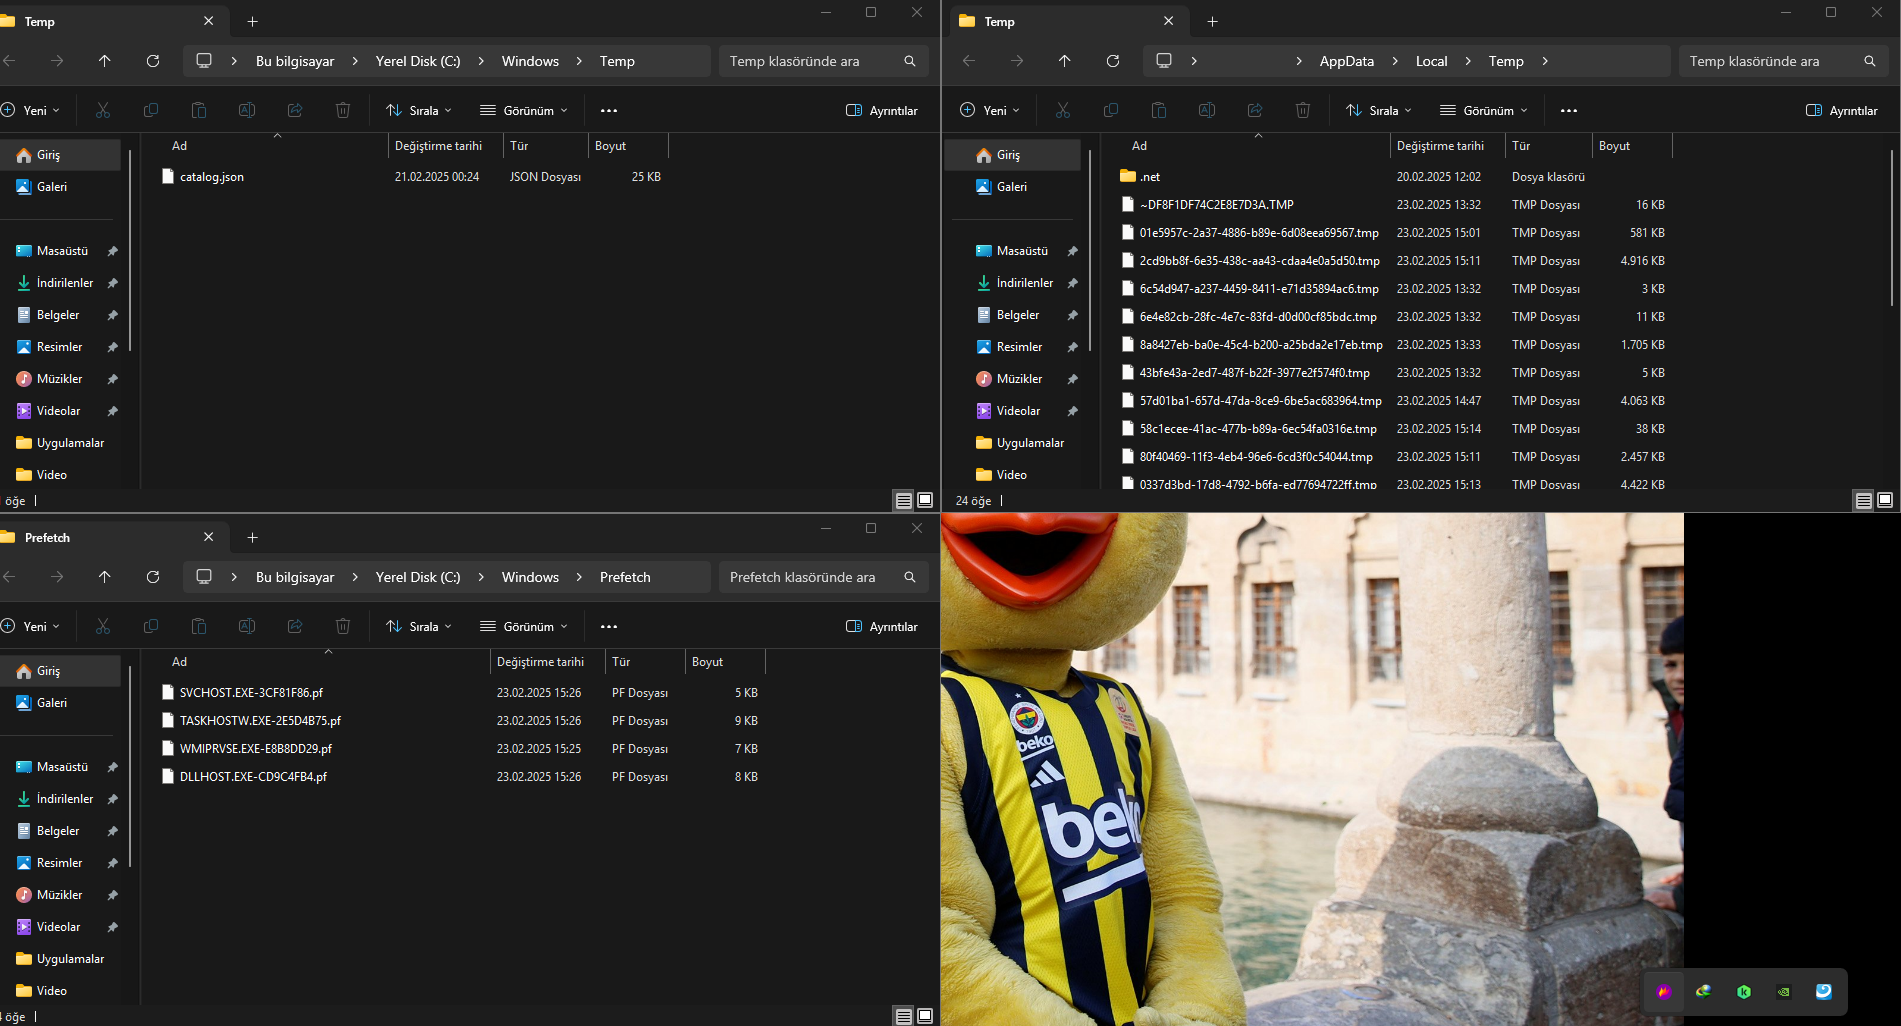Open the three-dots menu in the Prefetch window
Screen dimensions: 1901x1026
click(x=609, y=626)
